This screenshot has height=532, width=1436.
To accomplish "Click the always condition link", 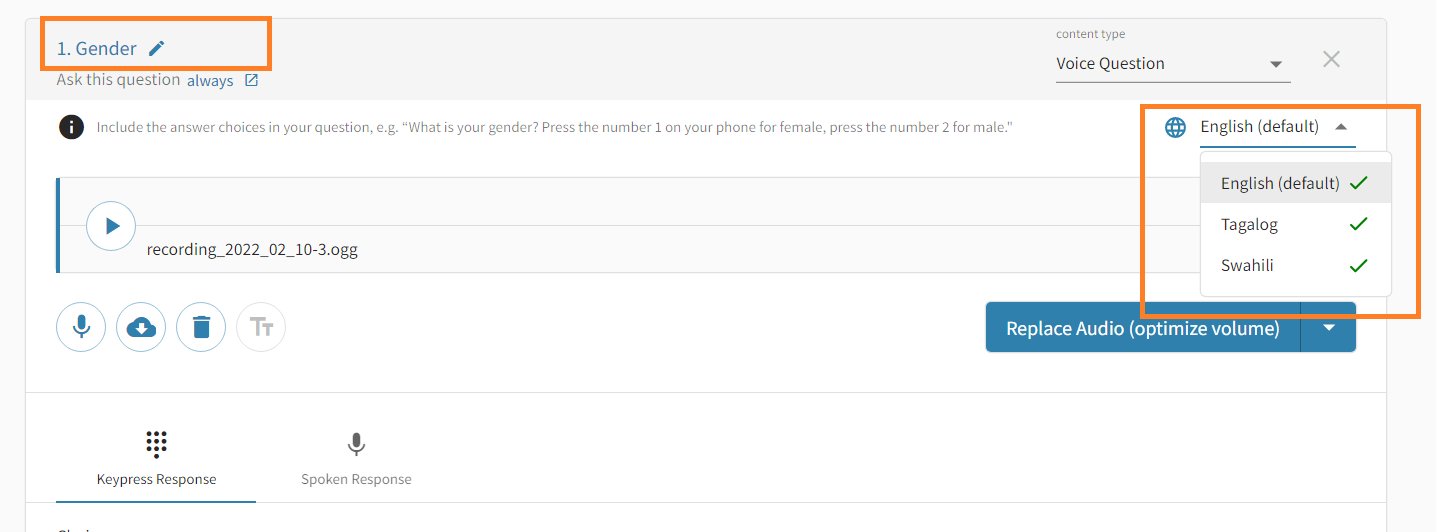I will (210, 81).
